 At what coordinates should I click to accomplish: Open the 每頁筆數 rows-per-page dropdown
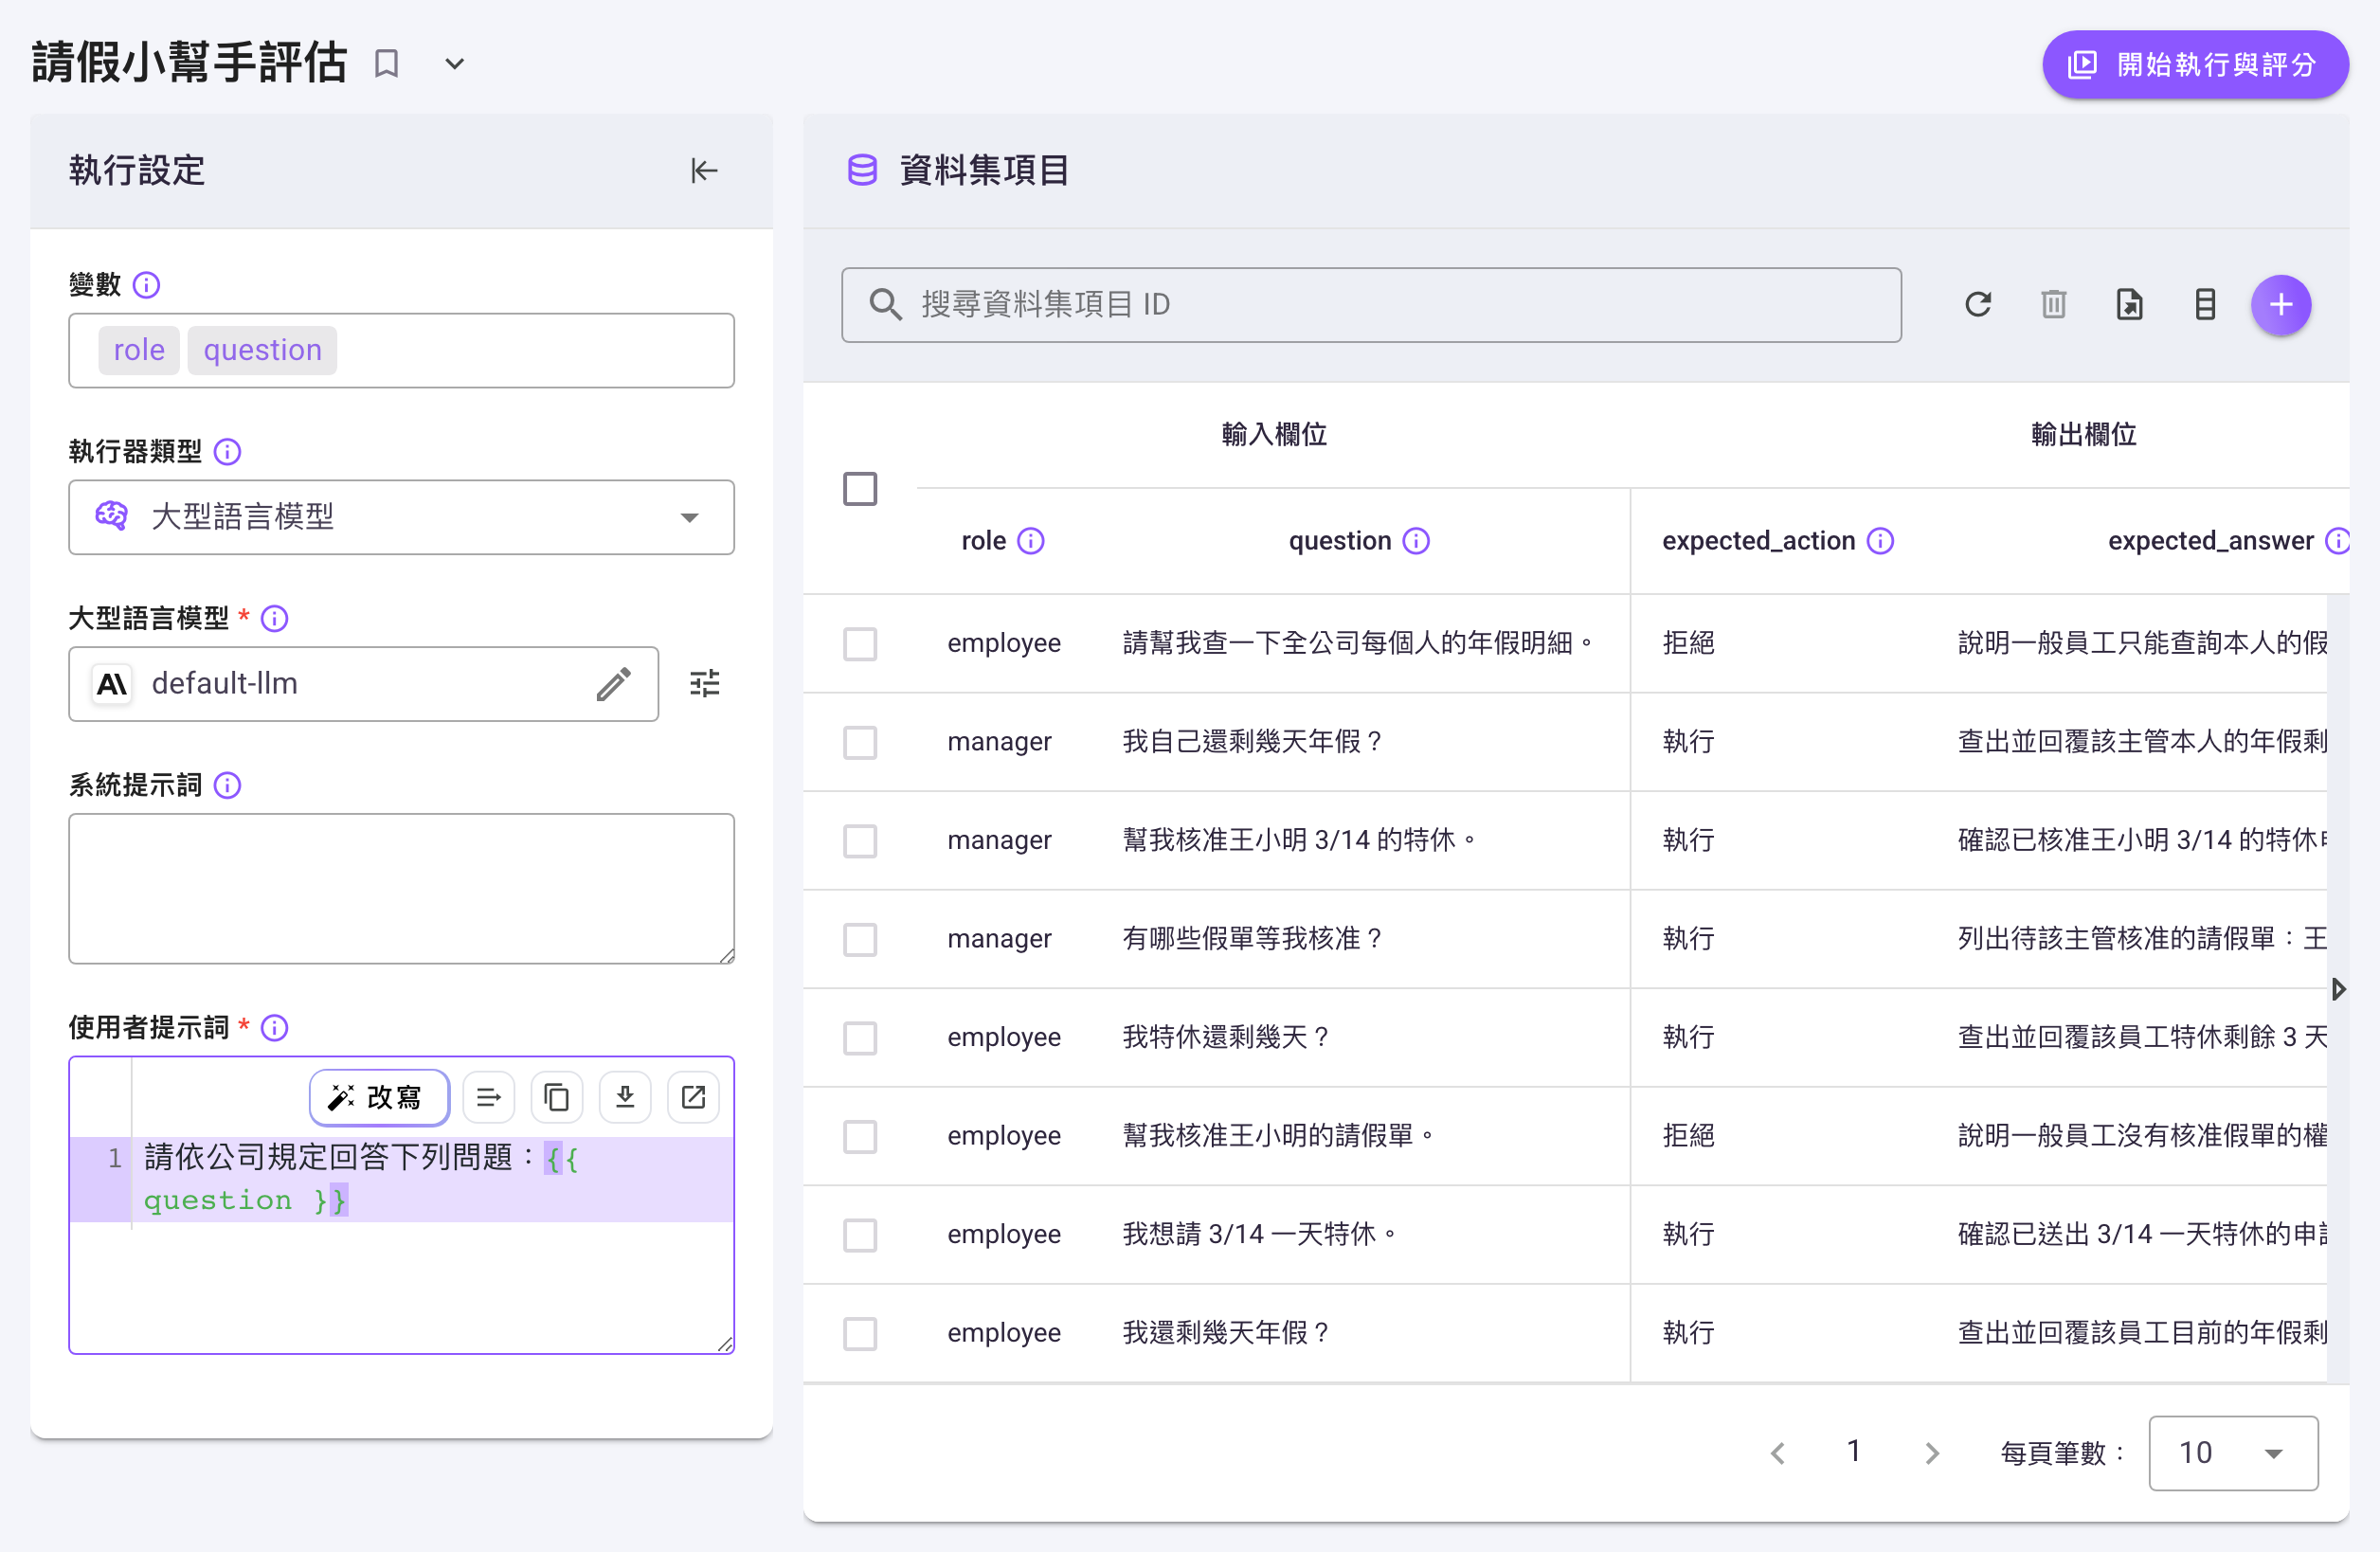(x=2233, y=1453)
